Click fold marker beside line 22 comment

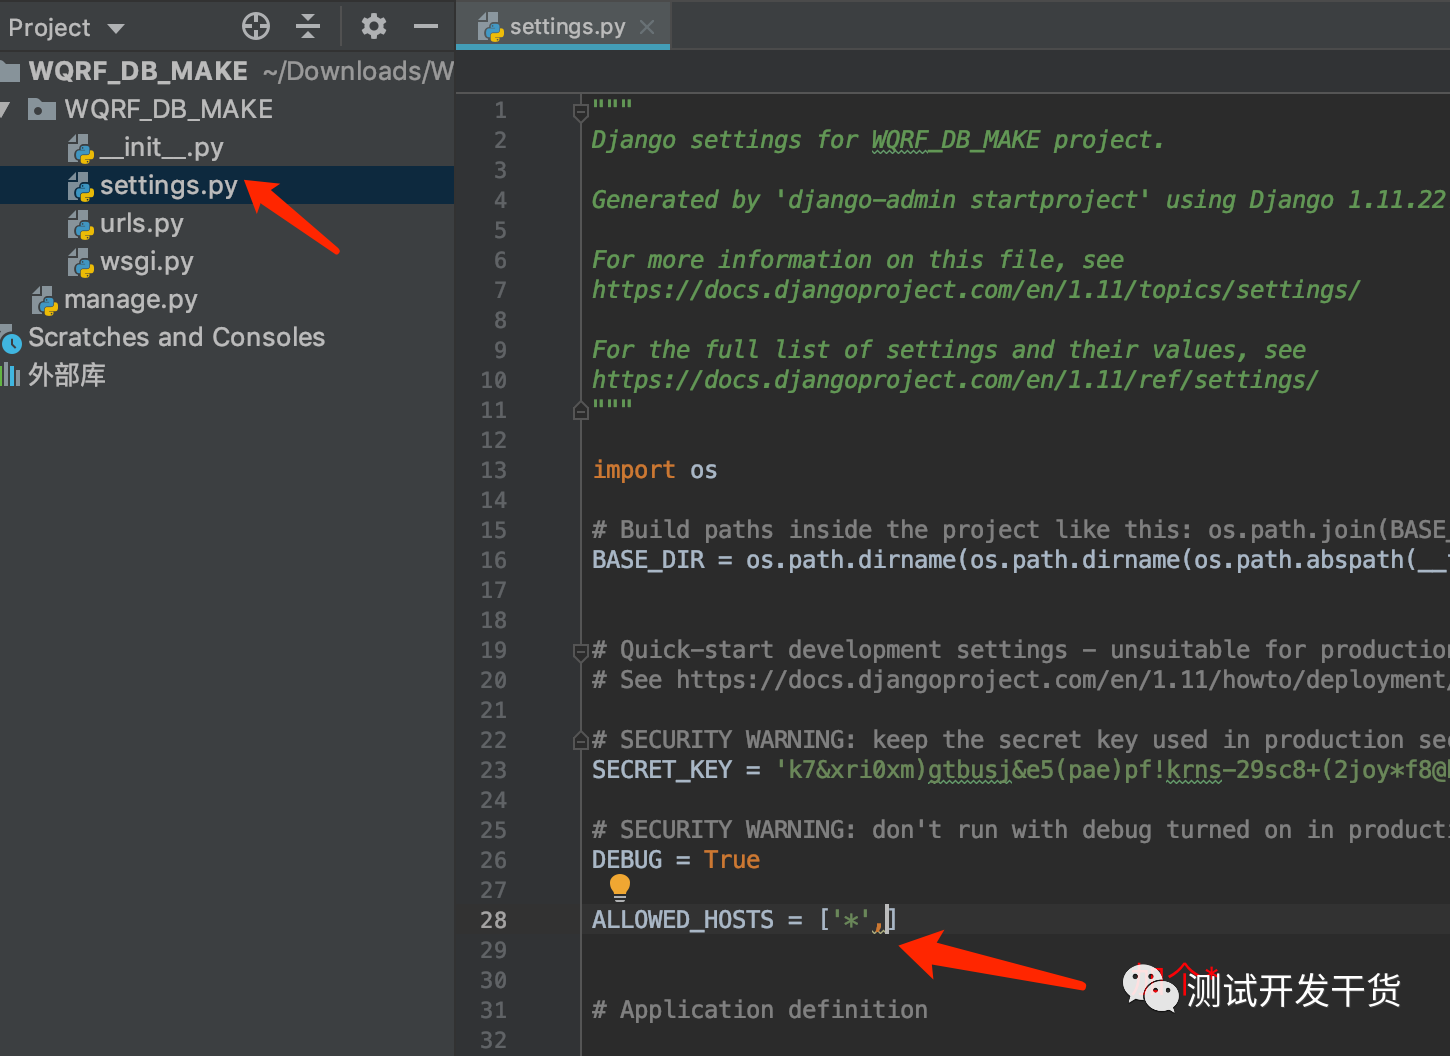coord(581,740)
